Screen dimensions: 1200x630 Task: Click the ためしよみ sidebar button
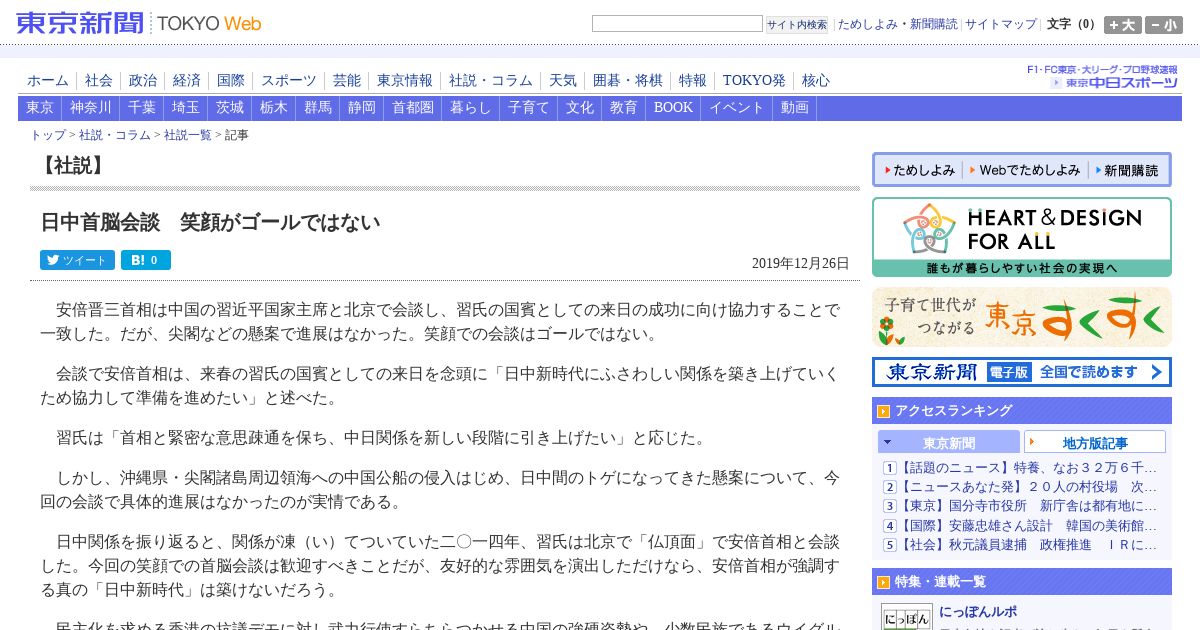[x=917, y=171]
